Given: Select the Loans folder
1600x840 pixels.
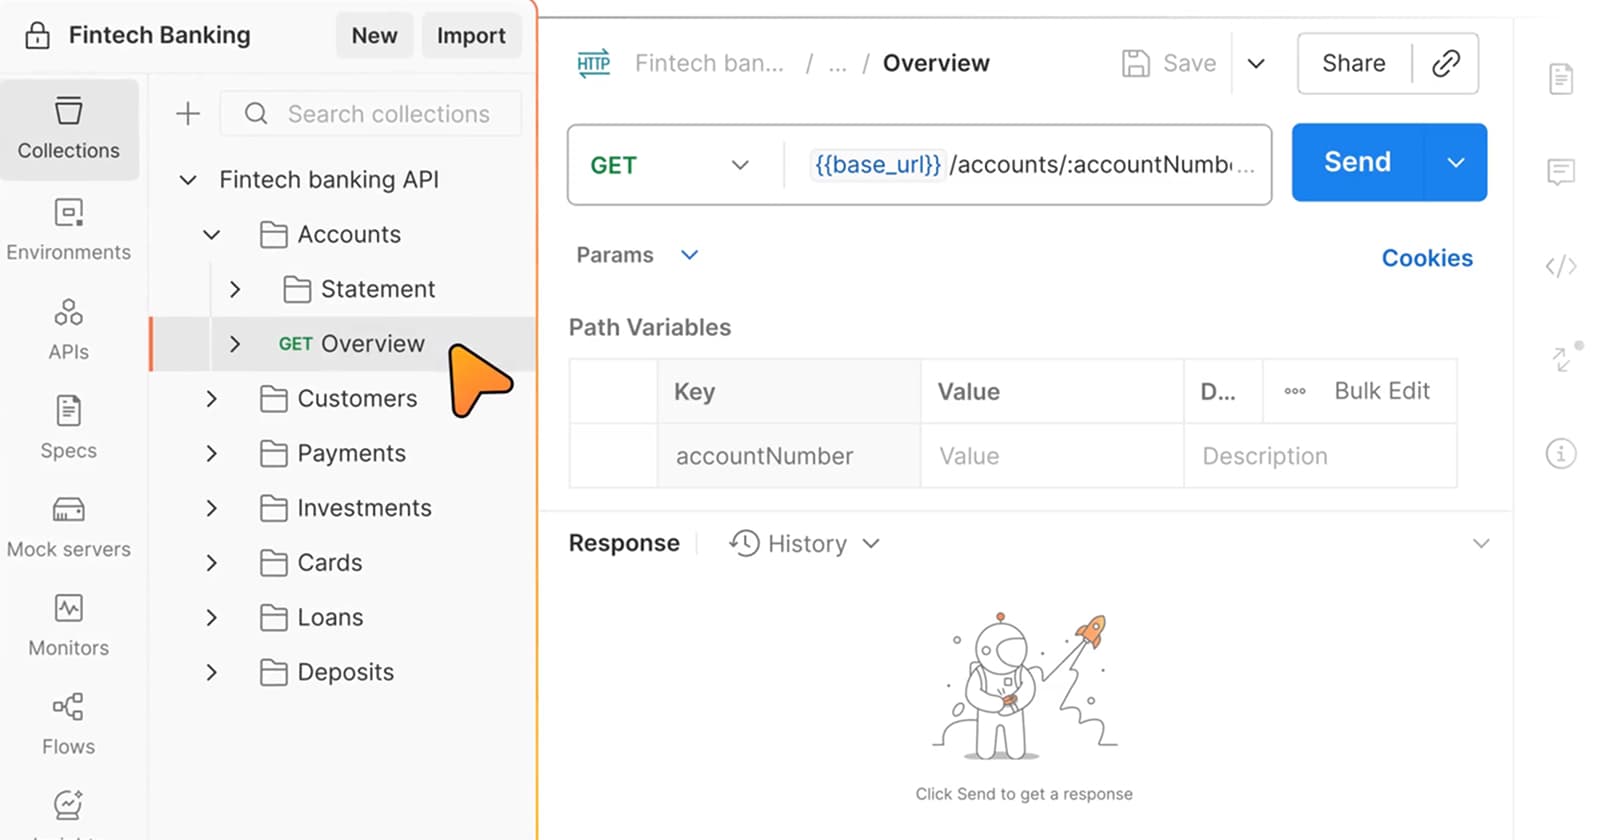Looking at the screenshot, I should (330, 618).
